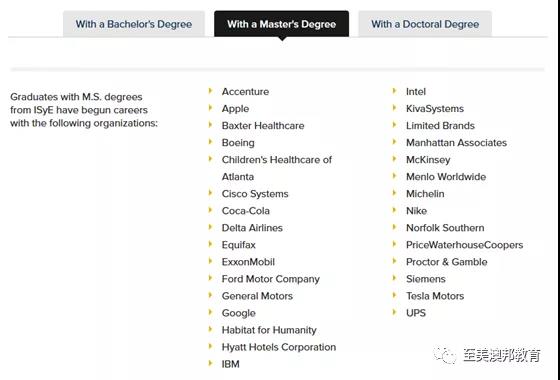Click the Ford Motor Company entry
Screen dimensions: 560x380
(270, 279)
